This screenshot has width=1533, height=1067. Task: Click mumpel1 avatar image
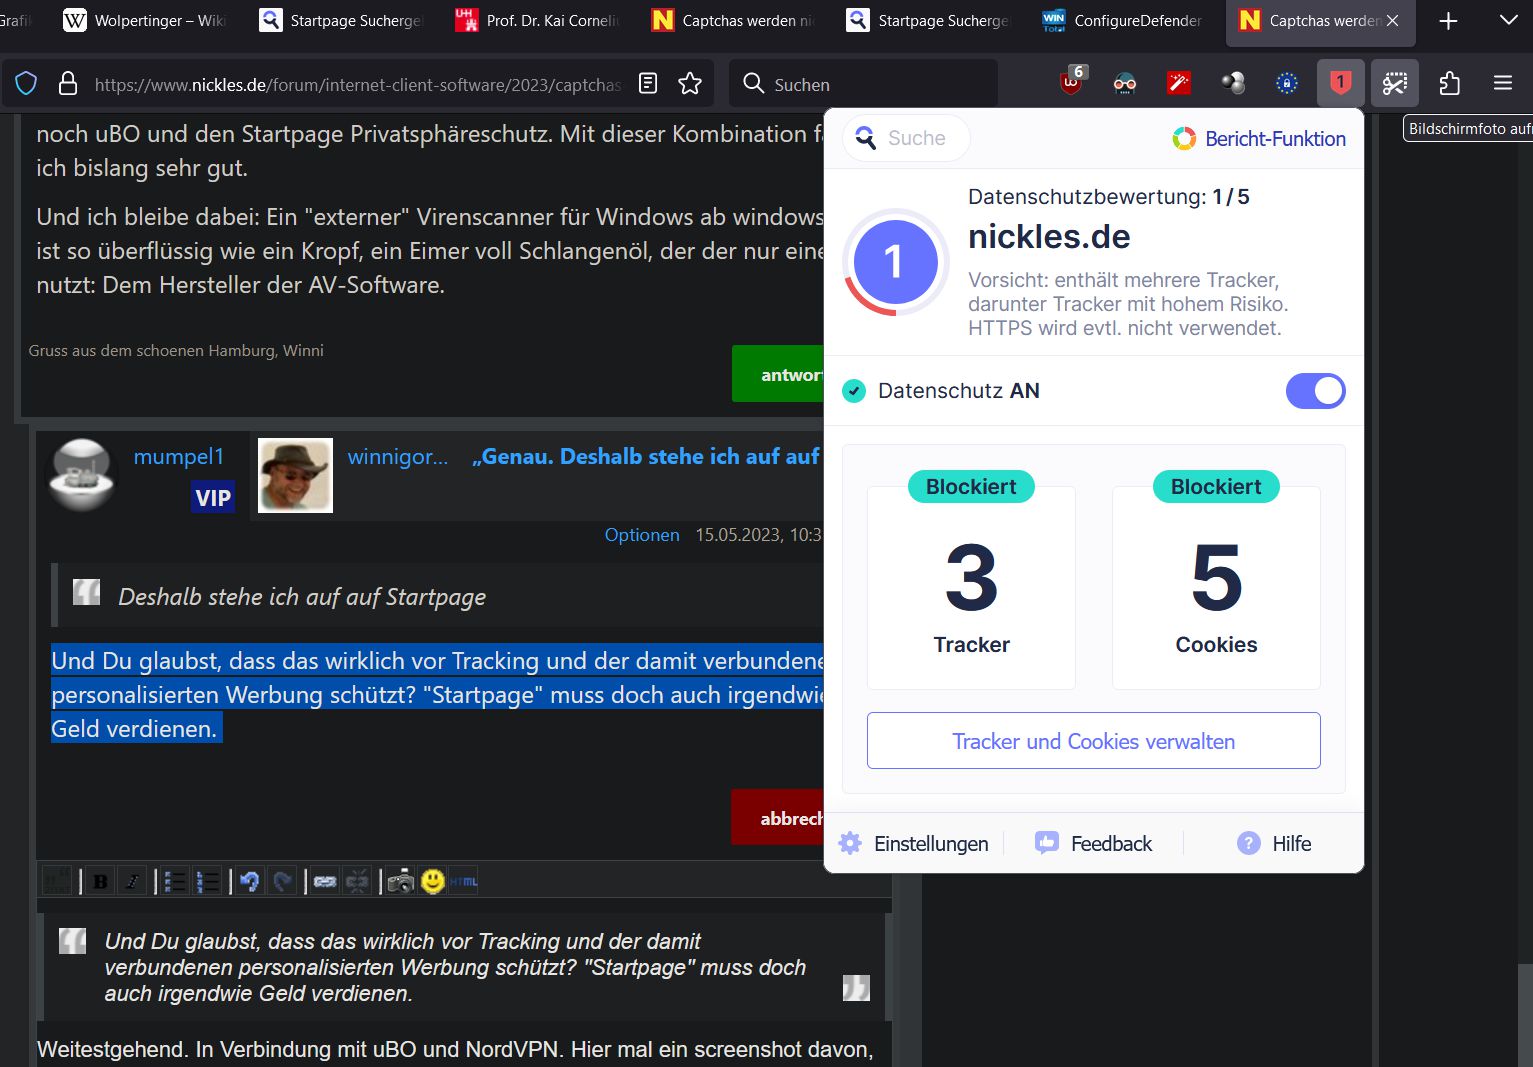click(x=82, y=475)
